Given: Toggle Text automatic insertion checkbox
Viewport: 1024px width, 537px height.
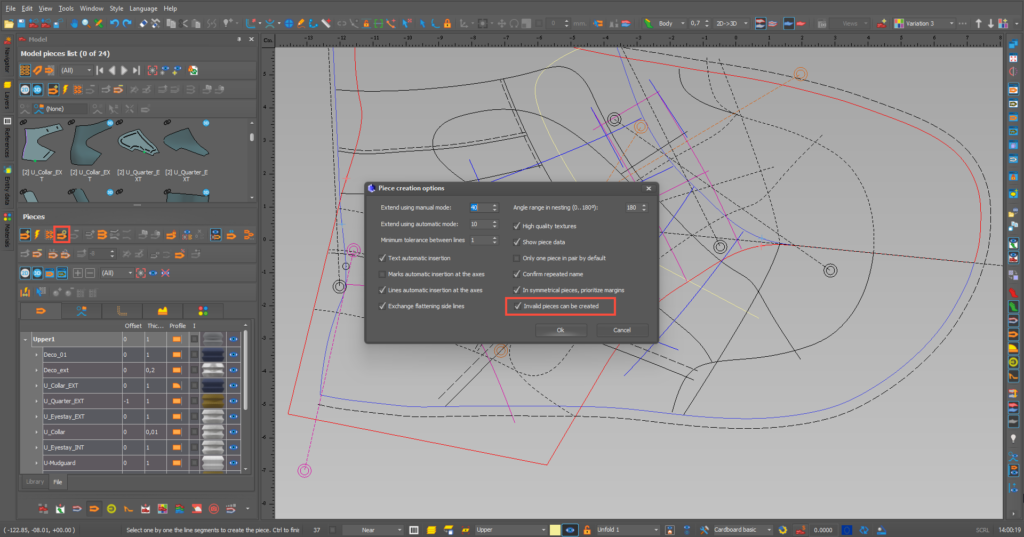Looking at the screenshot, I should [x=383, y=258].
